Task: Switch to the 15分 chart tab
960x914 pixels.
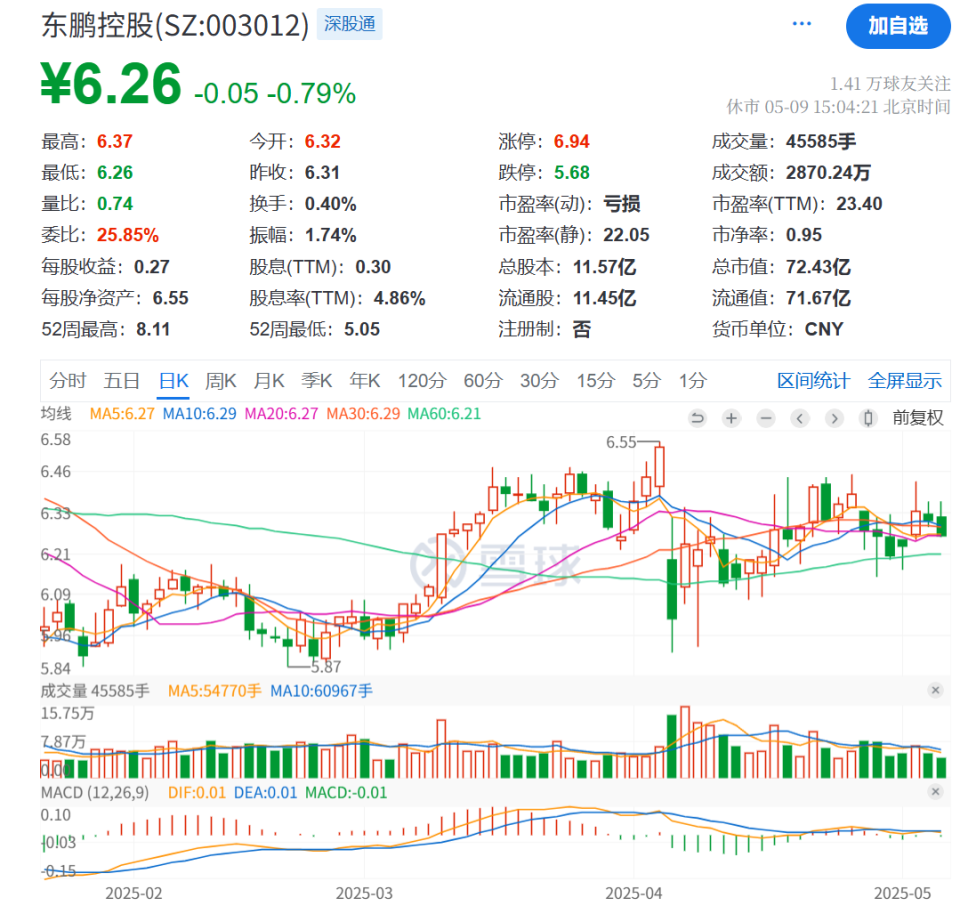Action: point(596,381)
